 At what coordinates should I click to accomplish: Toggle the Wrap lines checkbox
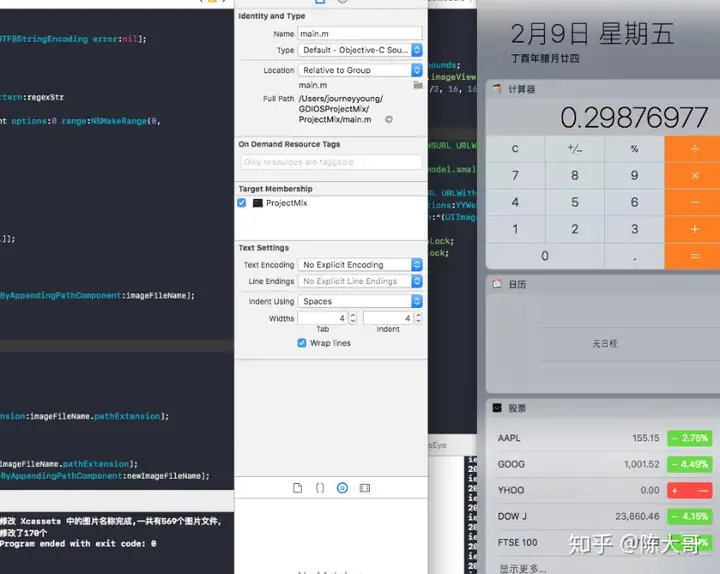coord(302,343)
